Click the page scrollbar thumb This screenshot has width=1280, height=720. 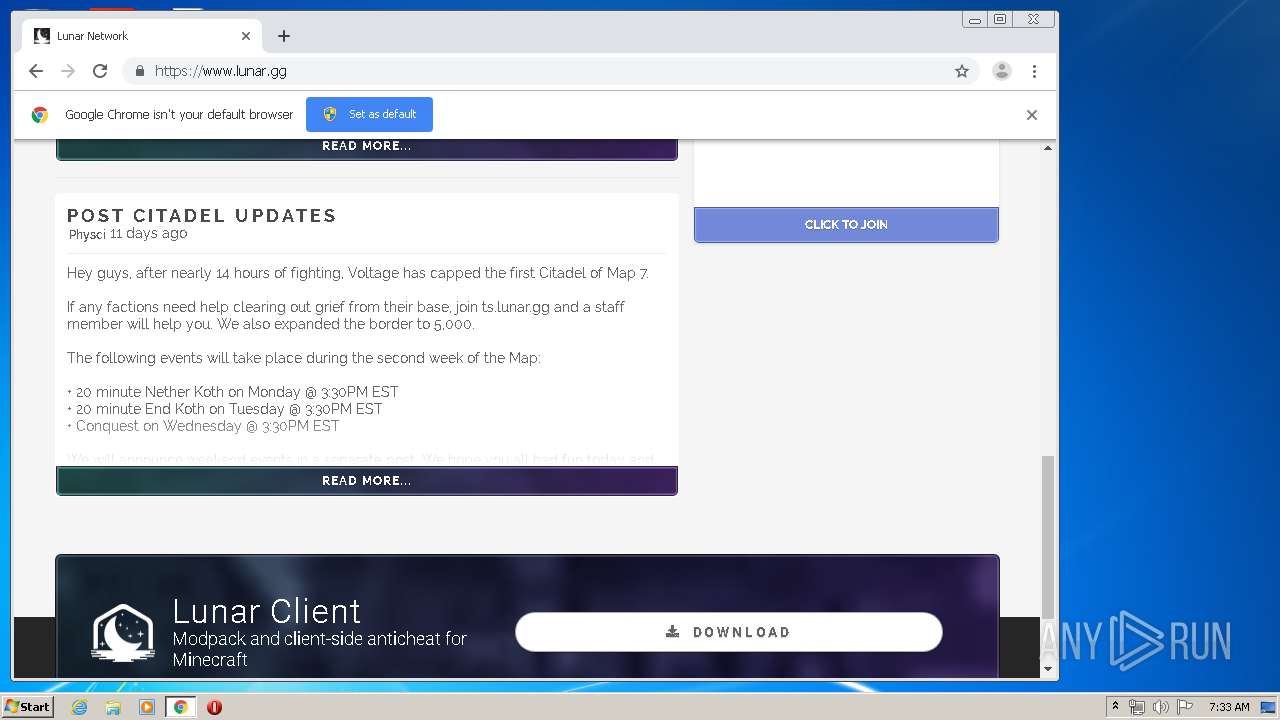tap(1048, 536)
